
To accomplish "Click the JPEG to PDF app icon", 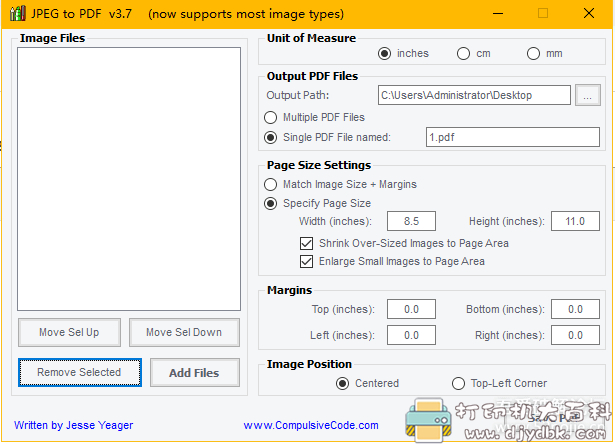I will click(x=18, y=14).
